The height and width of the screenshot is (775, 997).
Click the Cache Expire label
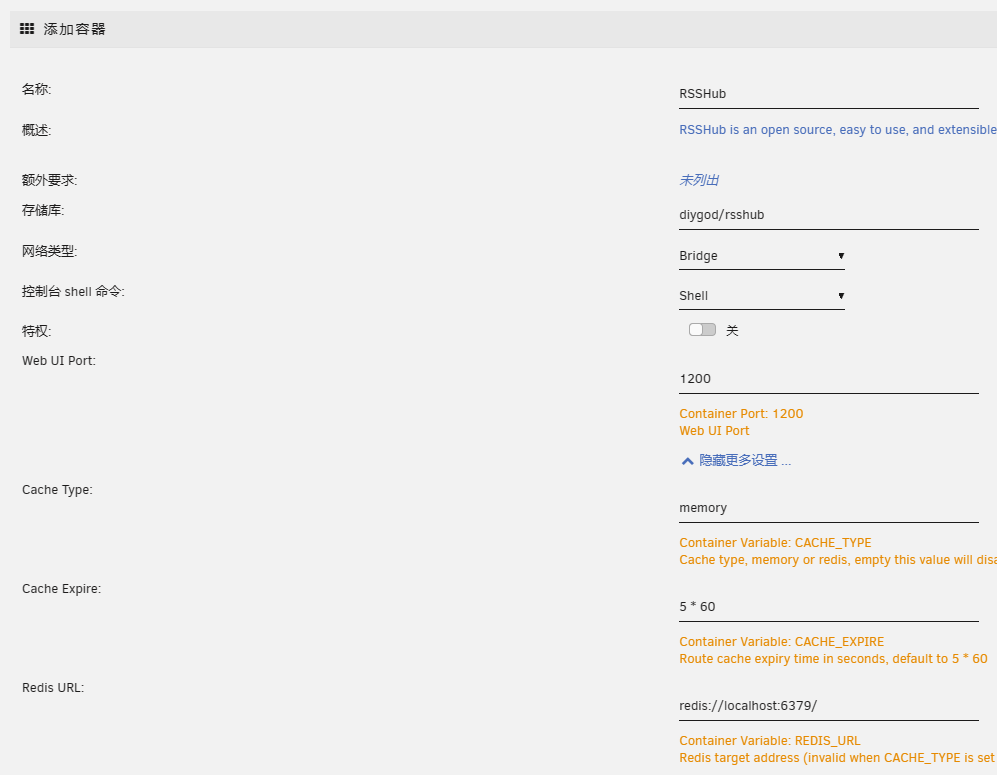[62, 589]
